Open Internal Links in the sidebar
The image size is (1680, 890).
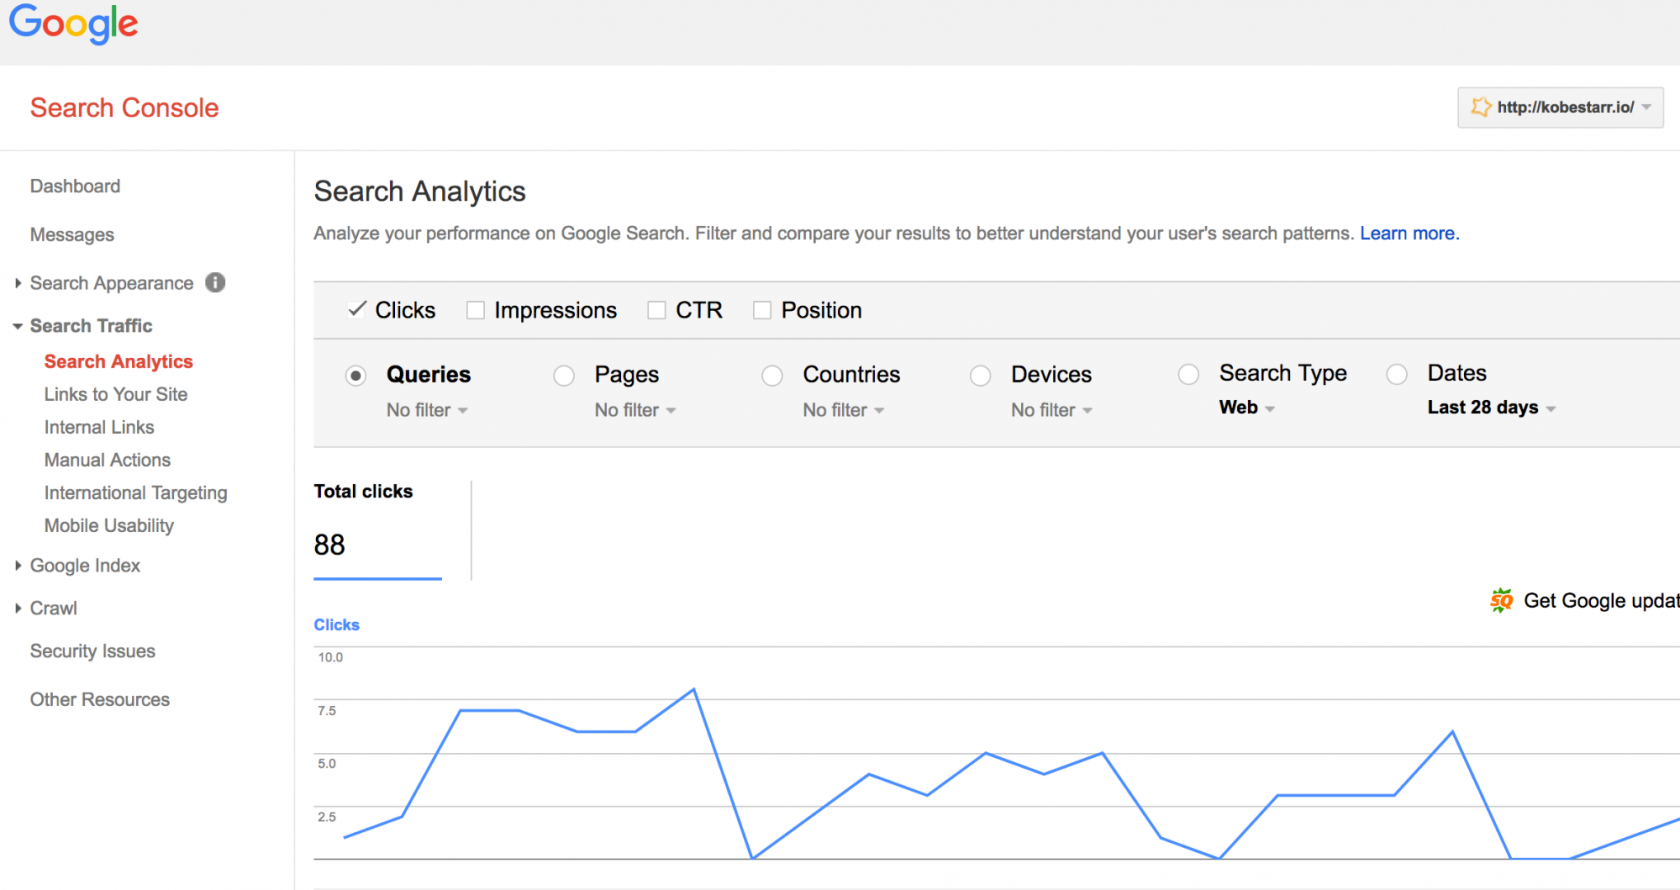pyautogui.click(x=99, y=427)
